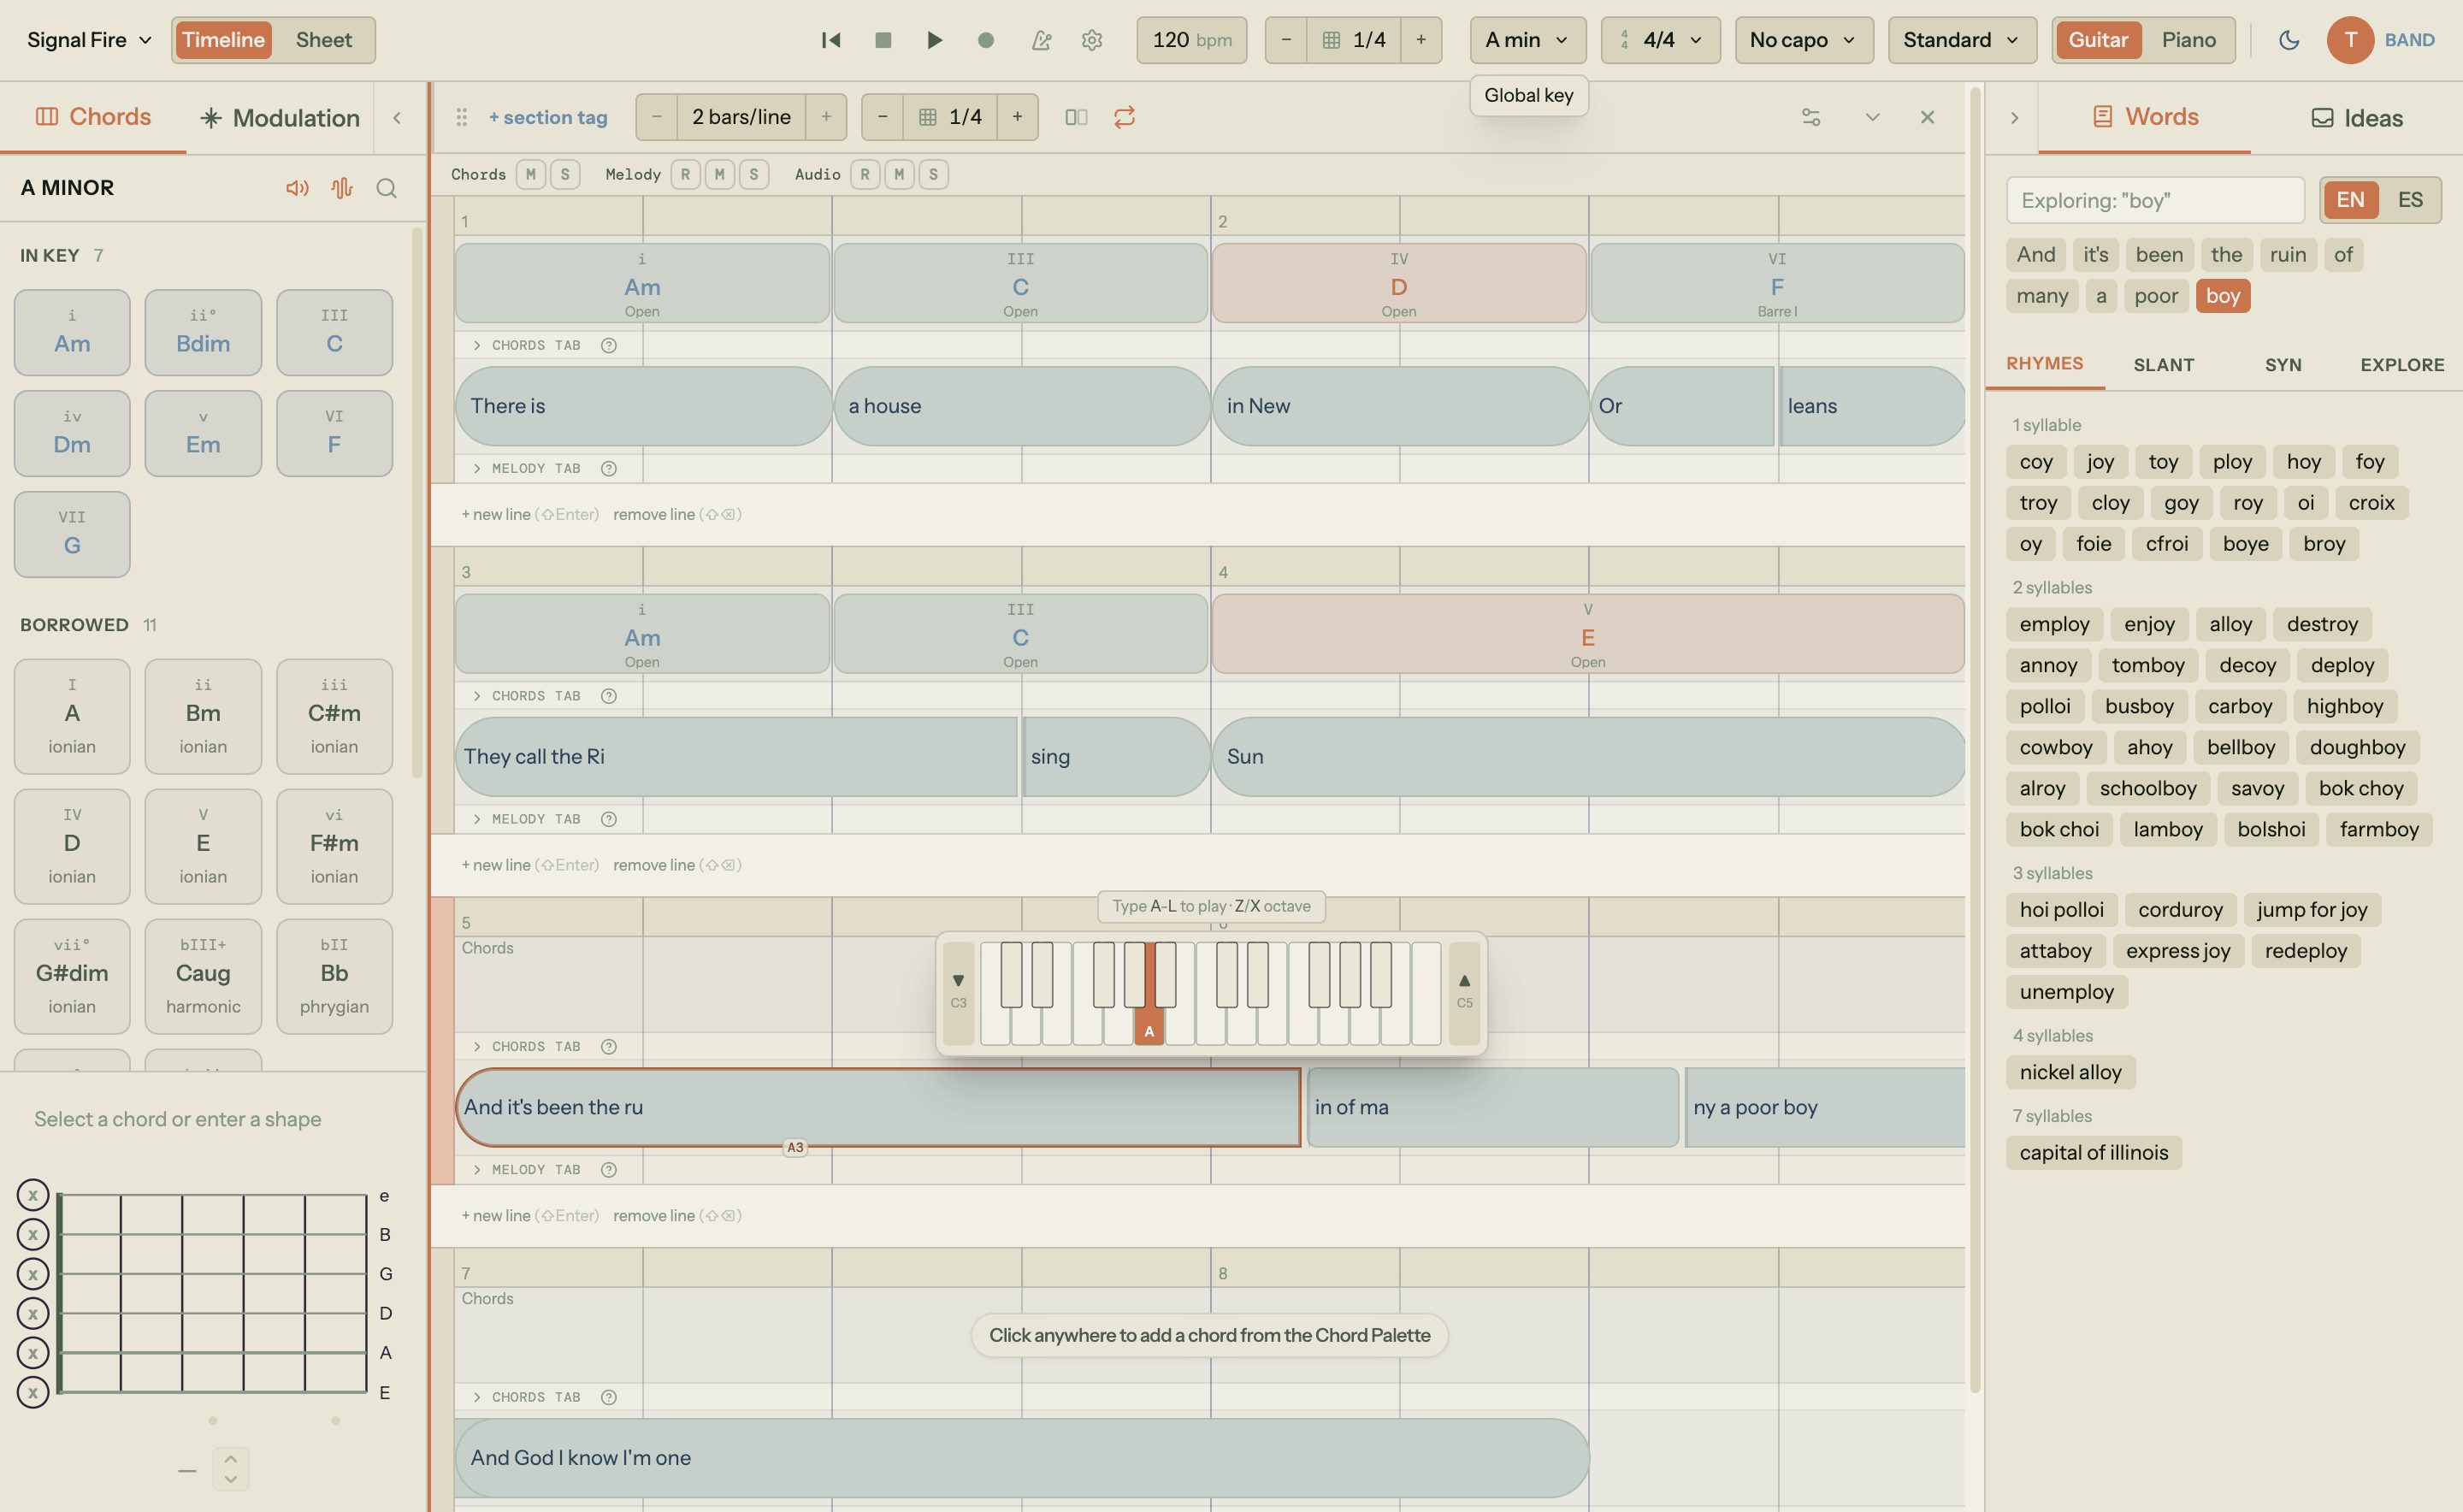Open the user avatar T
Viewport: 2463px width, 1512px height.
coord(2350,40)
